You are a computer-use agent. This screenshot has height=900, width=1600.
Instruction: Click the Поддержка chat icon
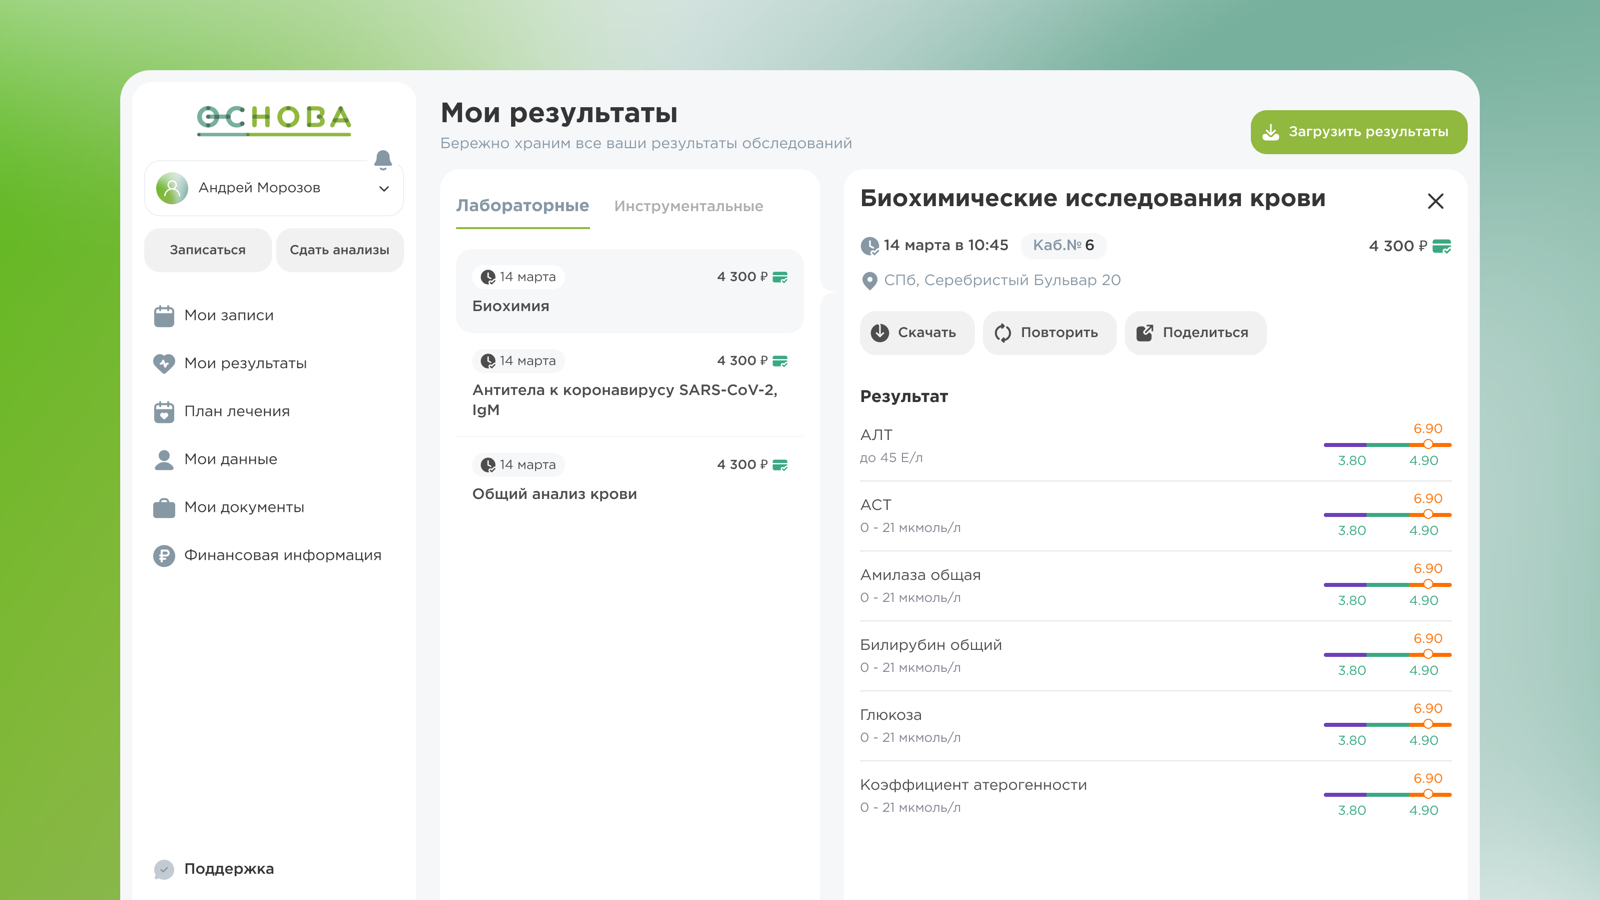164,869
